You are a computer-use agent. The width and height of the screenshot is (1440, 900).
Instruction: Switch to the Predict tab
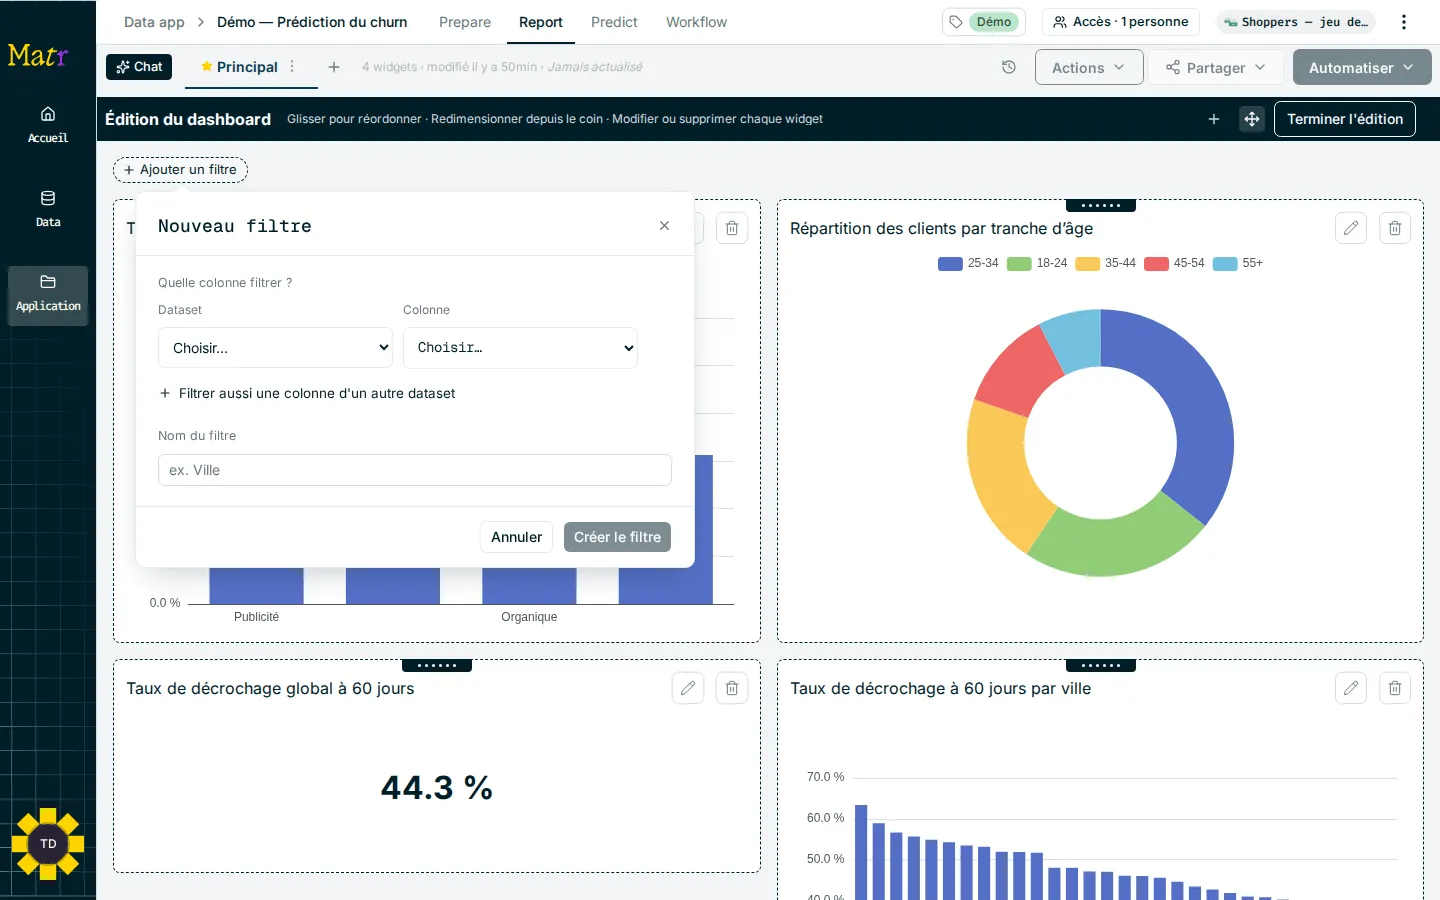point(614,22)
